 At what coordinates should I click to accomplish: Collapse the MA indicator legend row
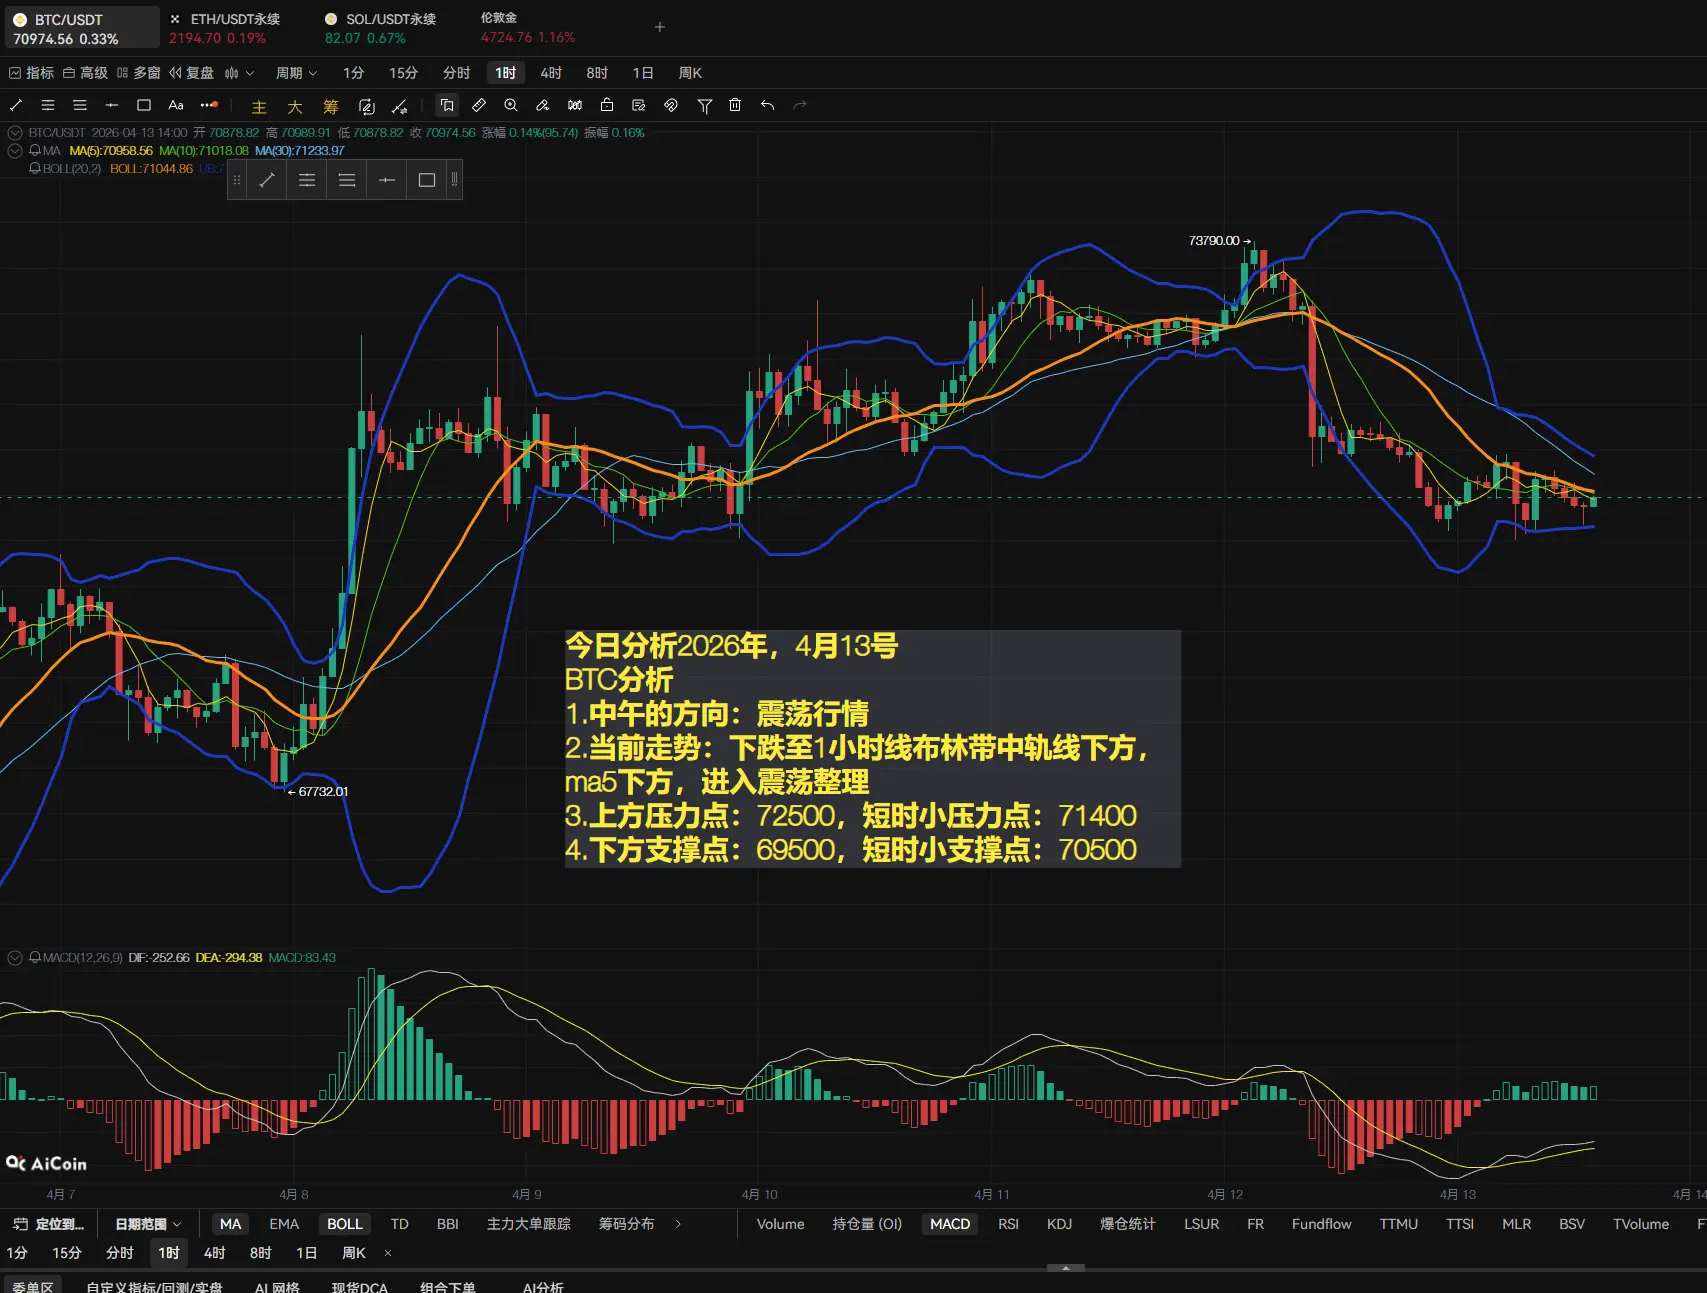point(15,151)
